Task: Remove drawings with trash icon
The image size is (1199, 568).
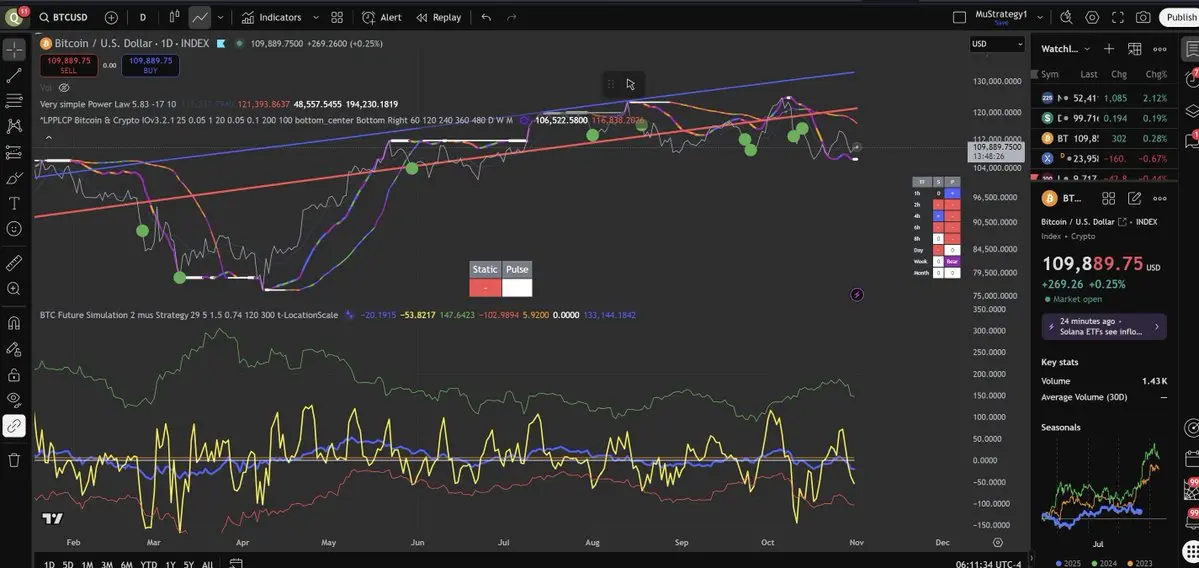Action: (x=14, y=459)
